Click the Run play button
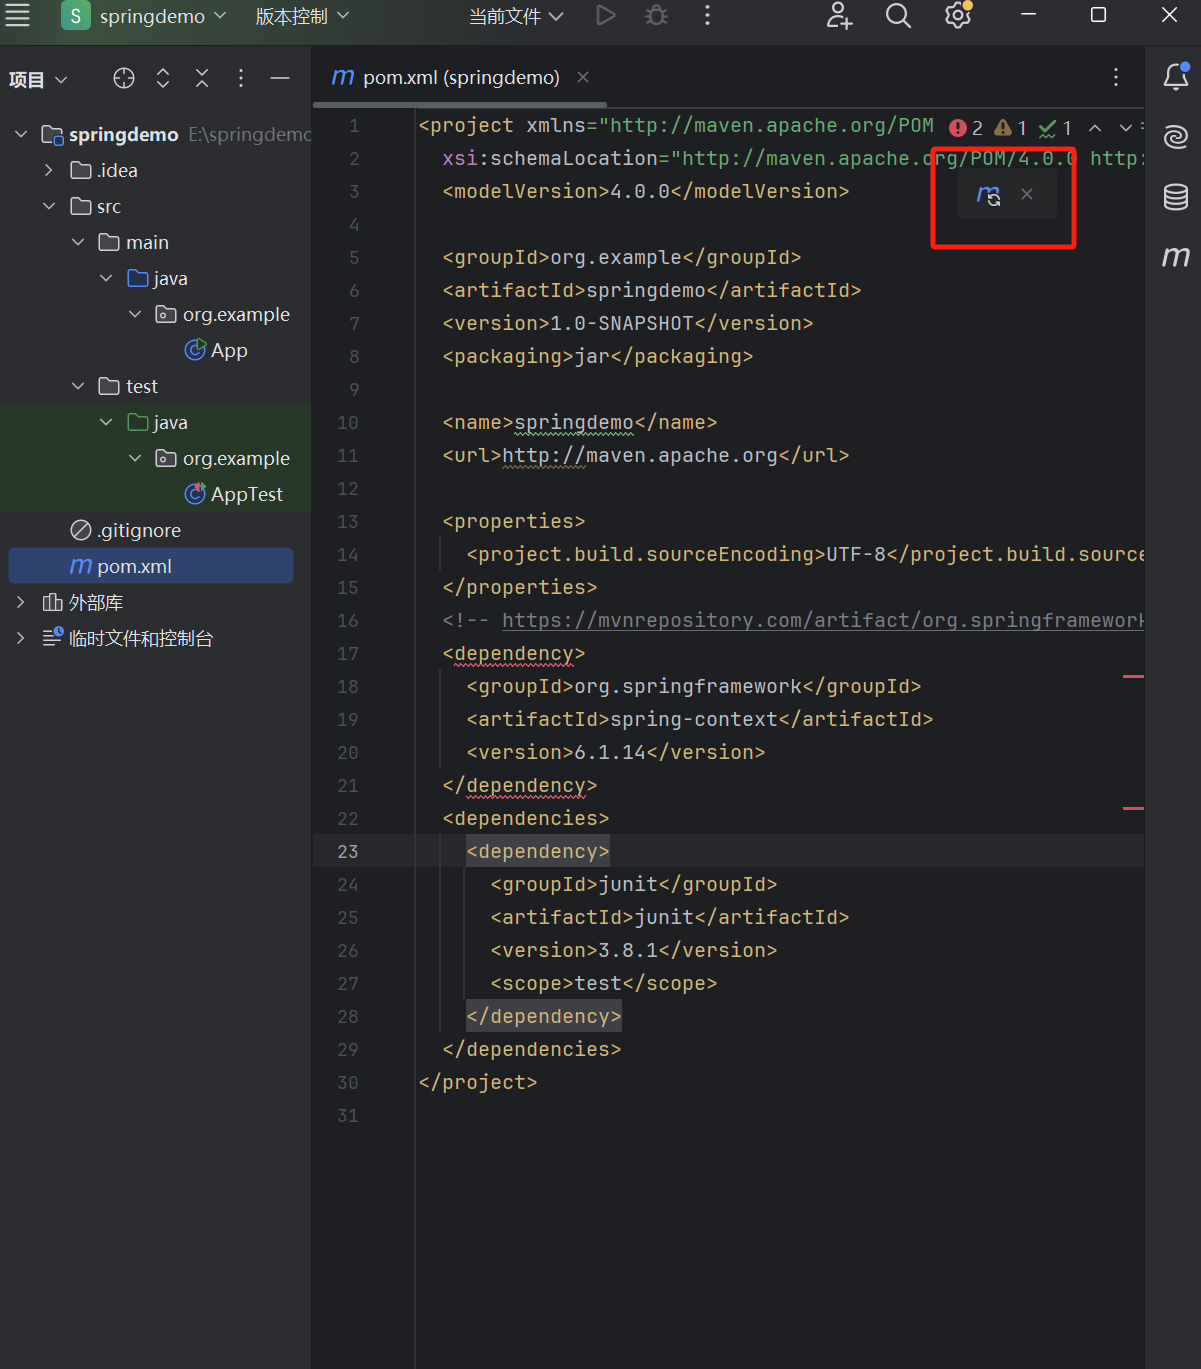This screenshot has width=1201, height=1369. pos(605,15)
